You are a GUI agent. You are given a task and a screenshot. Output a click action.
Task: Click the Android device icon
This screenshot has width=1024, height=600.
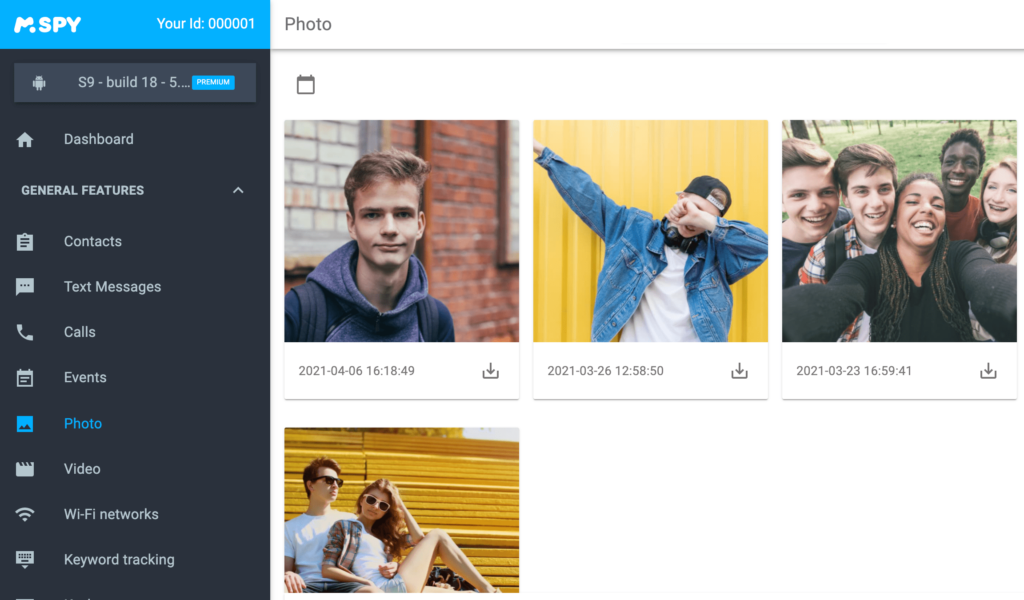point(39,83)
